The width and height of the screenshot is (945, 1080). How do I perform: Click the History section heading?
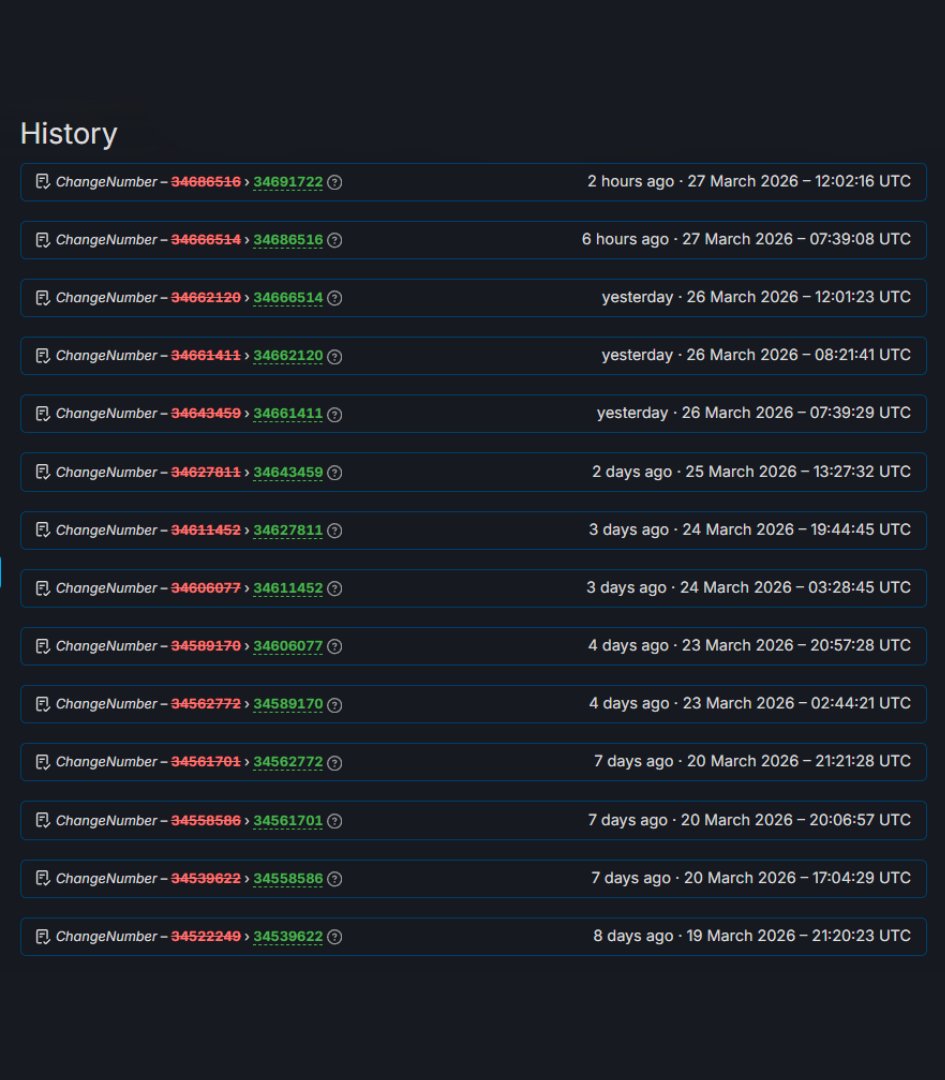pos(69,134)
